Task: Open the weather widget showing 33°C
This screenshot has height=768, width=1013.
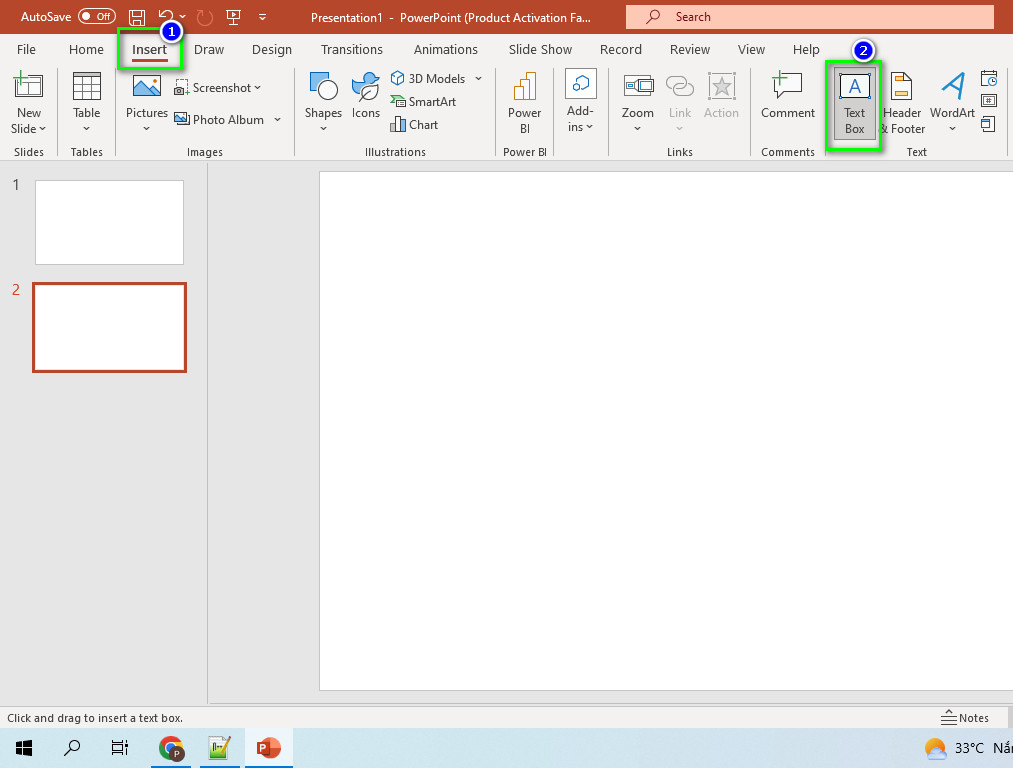Action: 968,748
